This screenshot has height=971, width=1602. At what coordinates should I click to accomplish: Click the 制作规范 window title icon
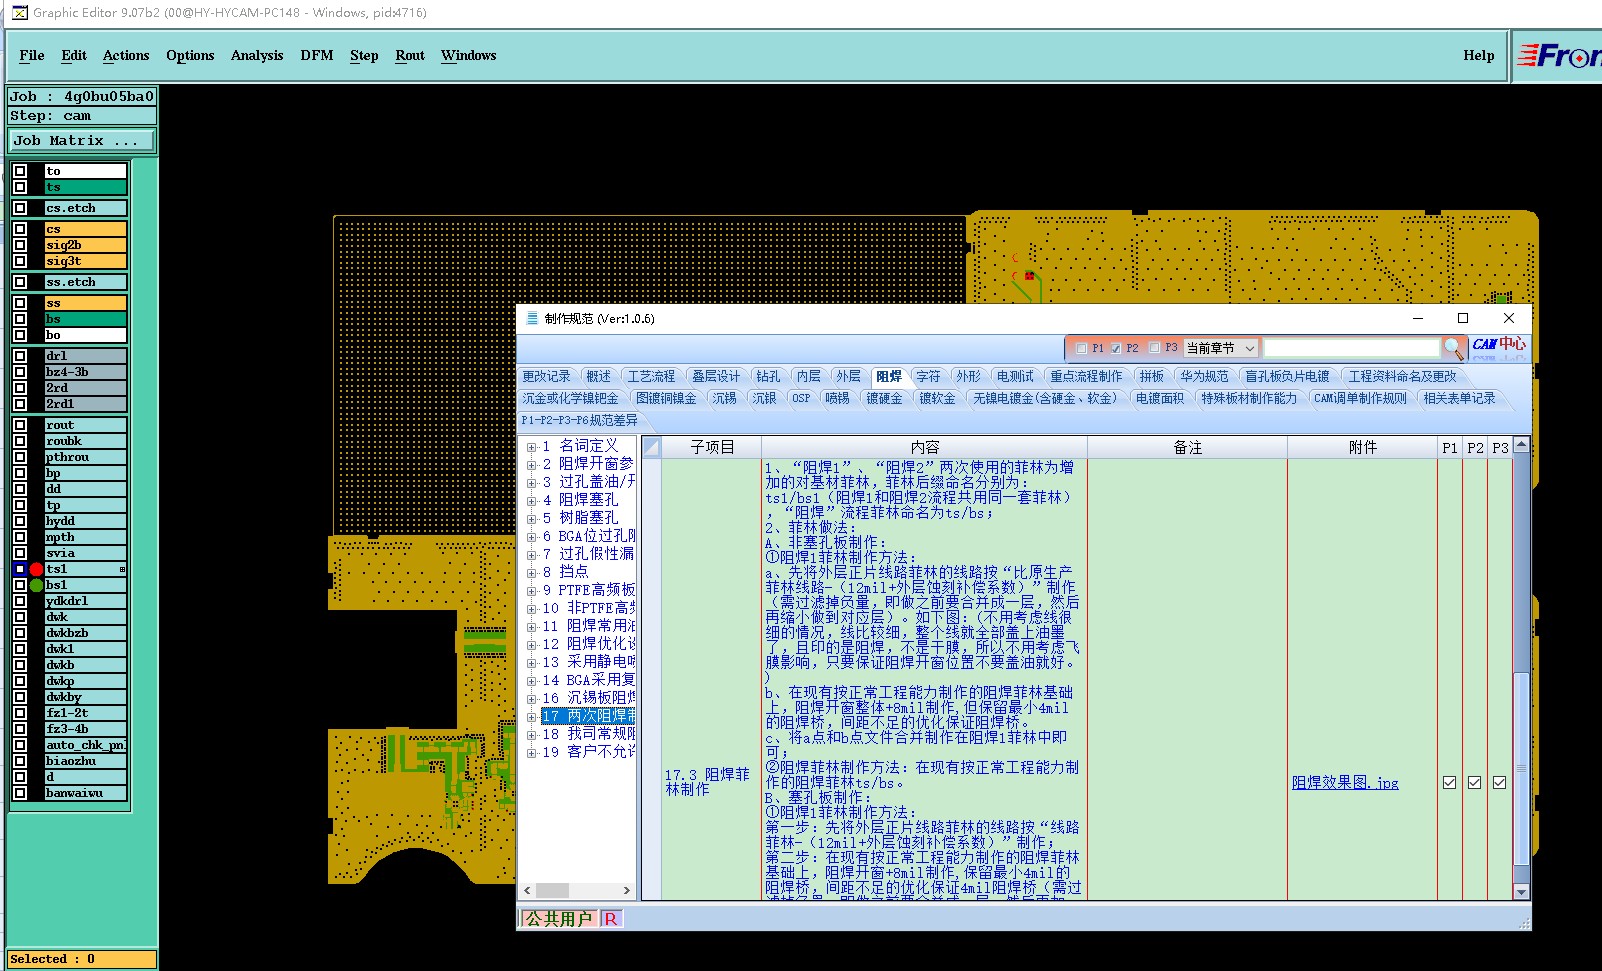point(532,318)
